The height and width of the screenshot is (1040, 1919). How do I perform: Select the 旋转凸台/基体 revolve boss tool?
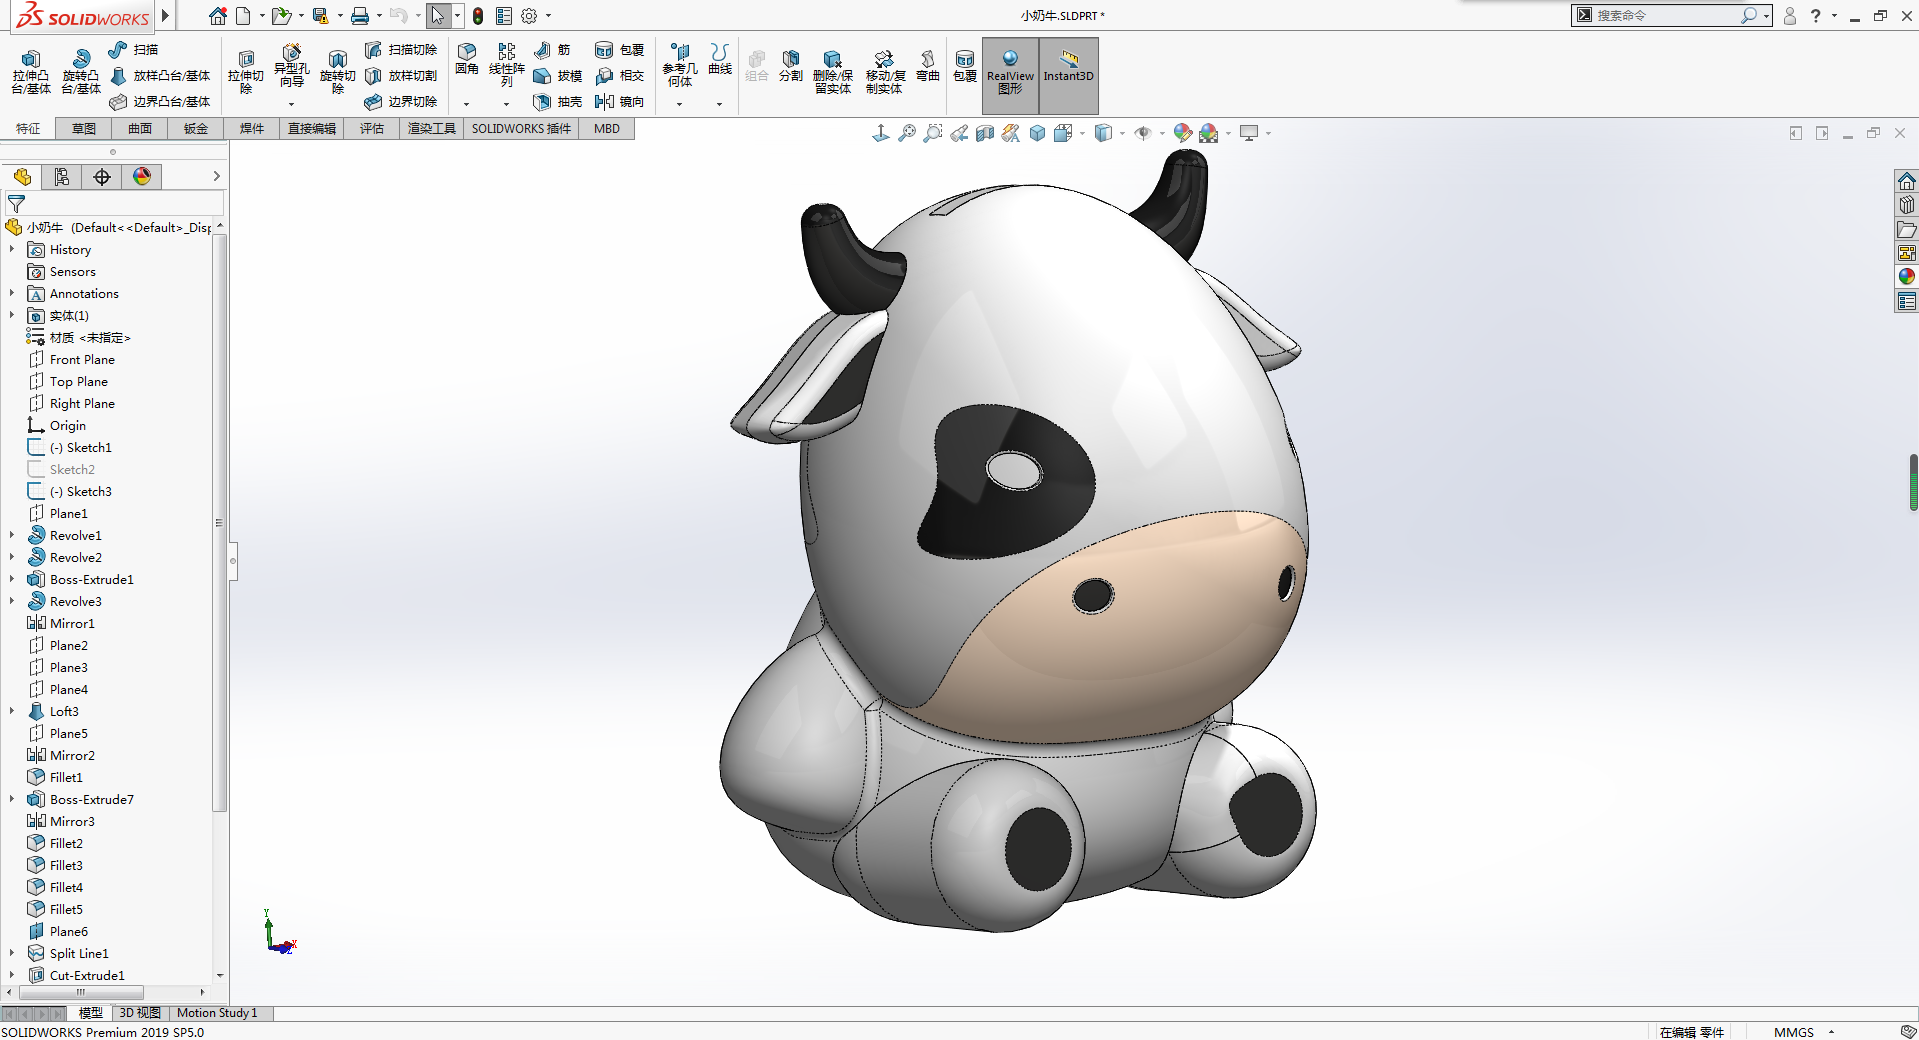pos(81,72)
